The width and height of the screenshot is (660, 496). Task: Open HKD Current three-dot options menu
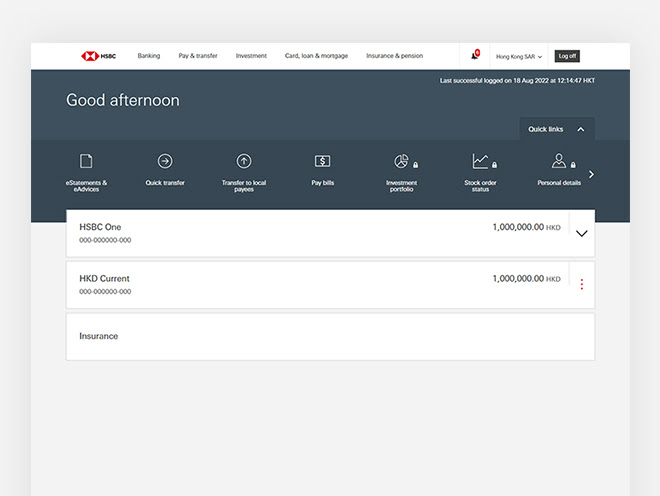(x=582, y=284)
